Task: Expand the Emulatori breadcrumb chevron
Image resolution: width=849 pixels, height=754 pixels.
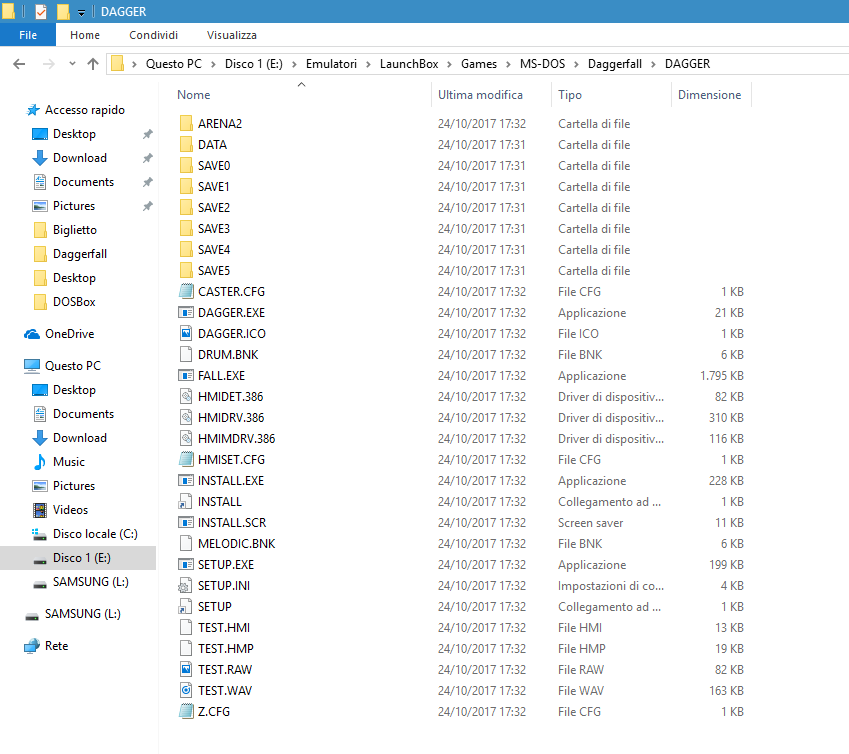Action: pyautogui.click(x=368, y=64)
